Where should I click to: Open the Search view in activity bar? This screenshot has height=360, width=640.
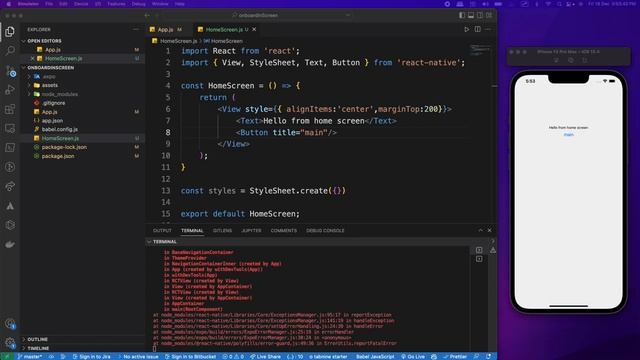click(10, 51)
